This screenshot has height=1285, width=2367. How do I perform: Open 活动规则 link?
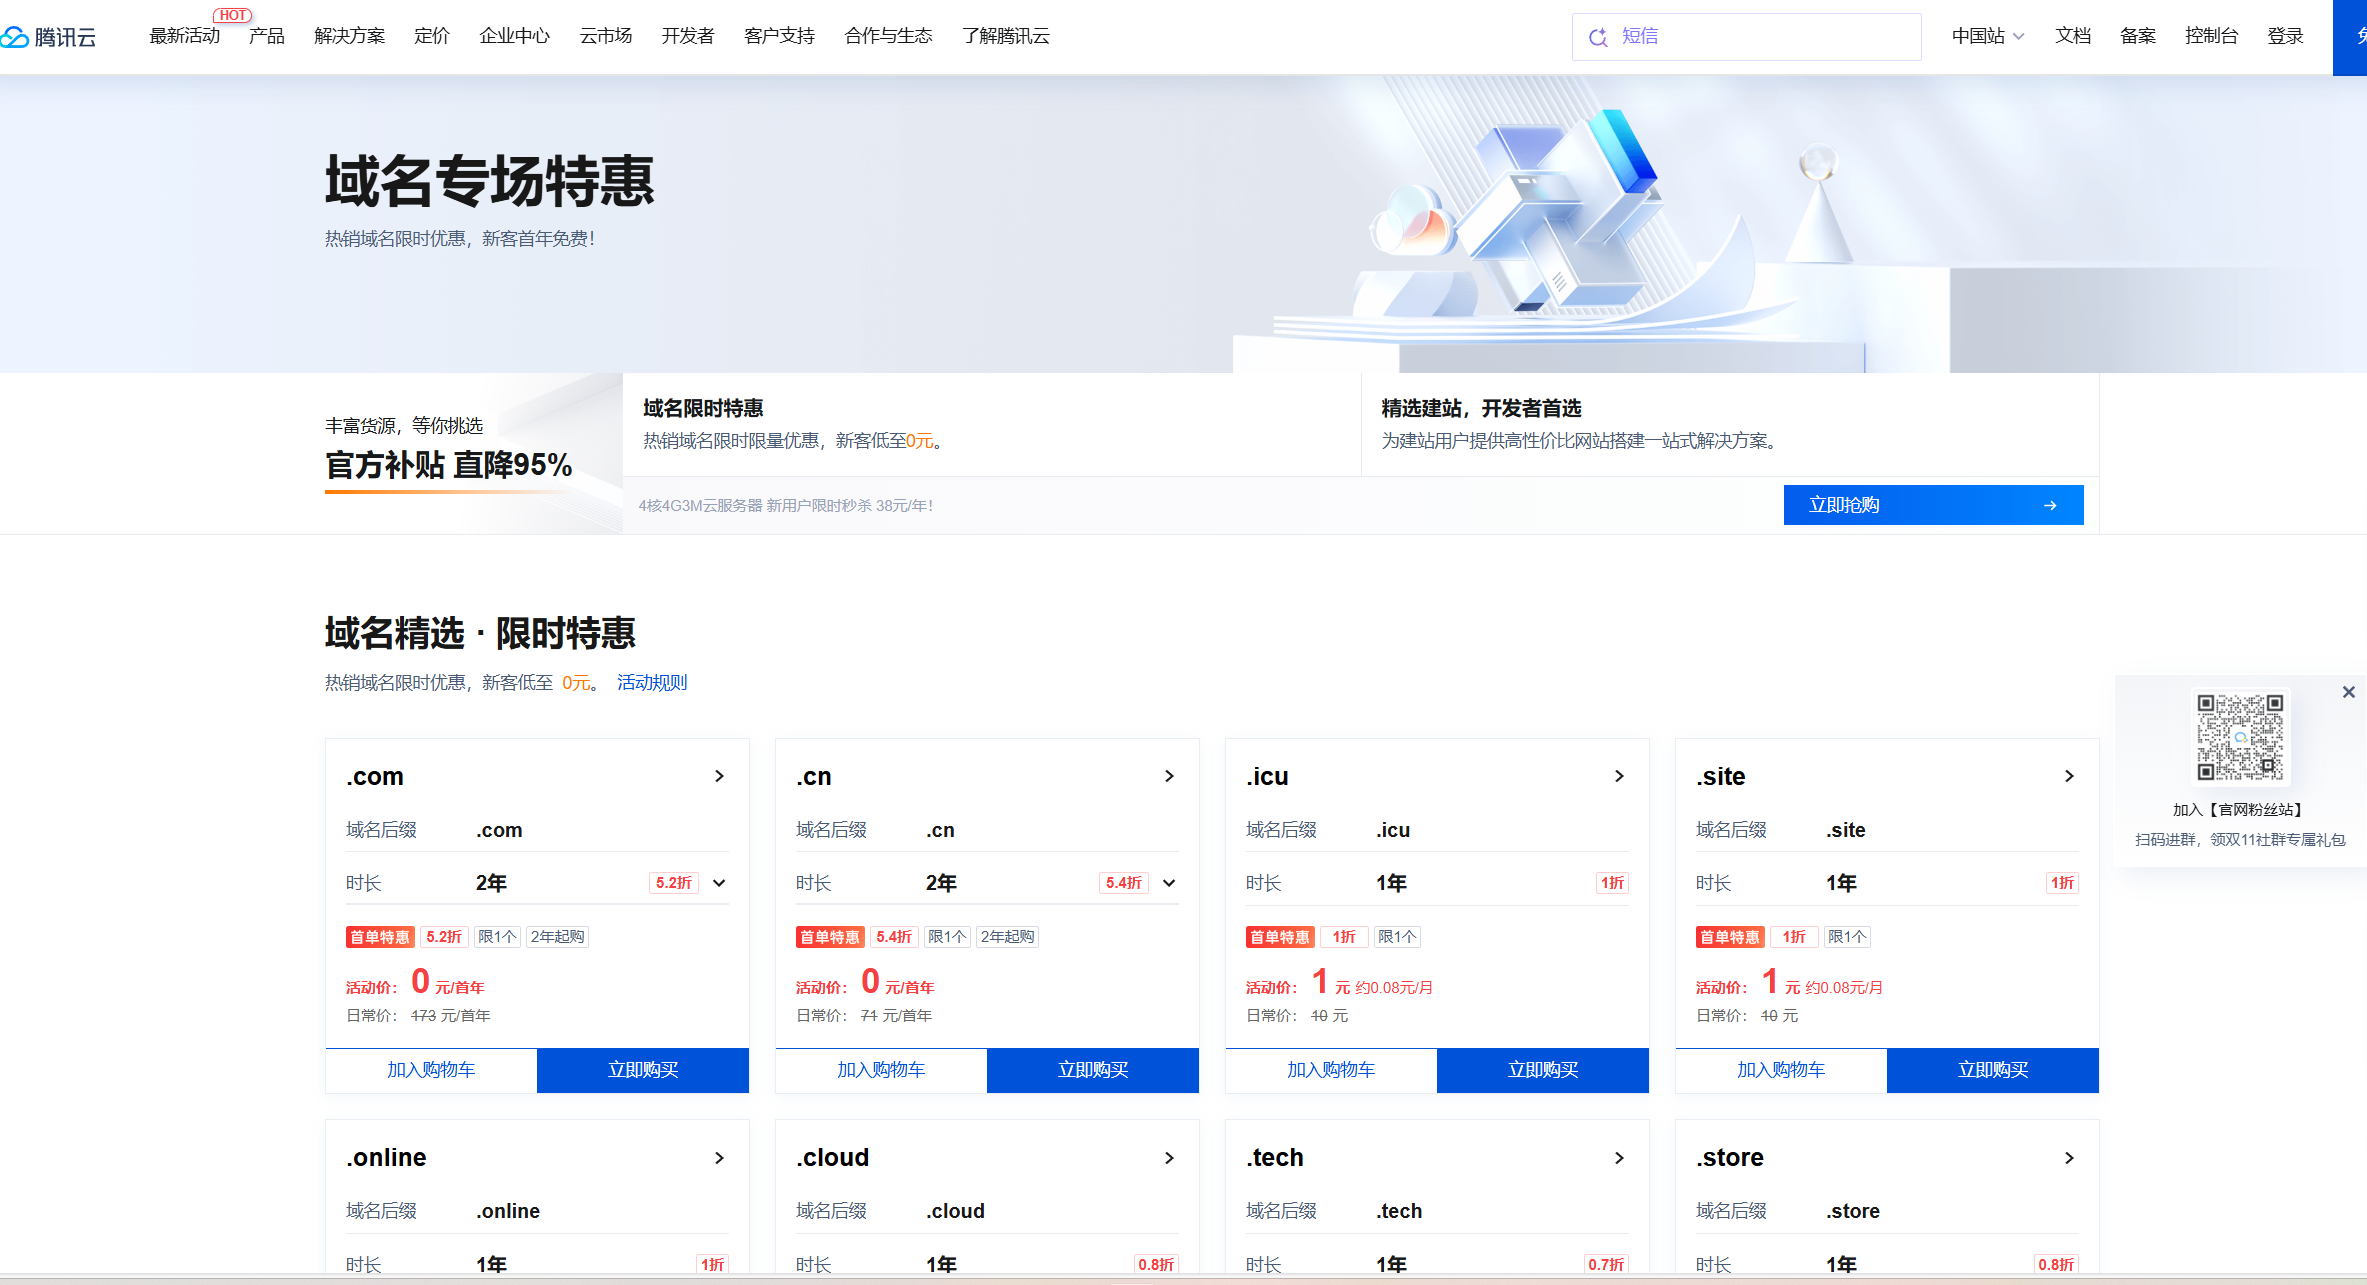(651, 682)
